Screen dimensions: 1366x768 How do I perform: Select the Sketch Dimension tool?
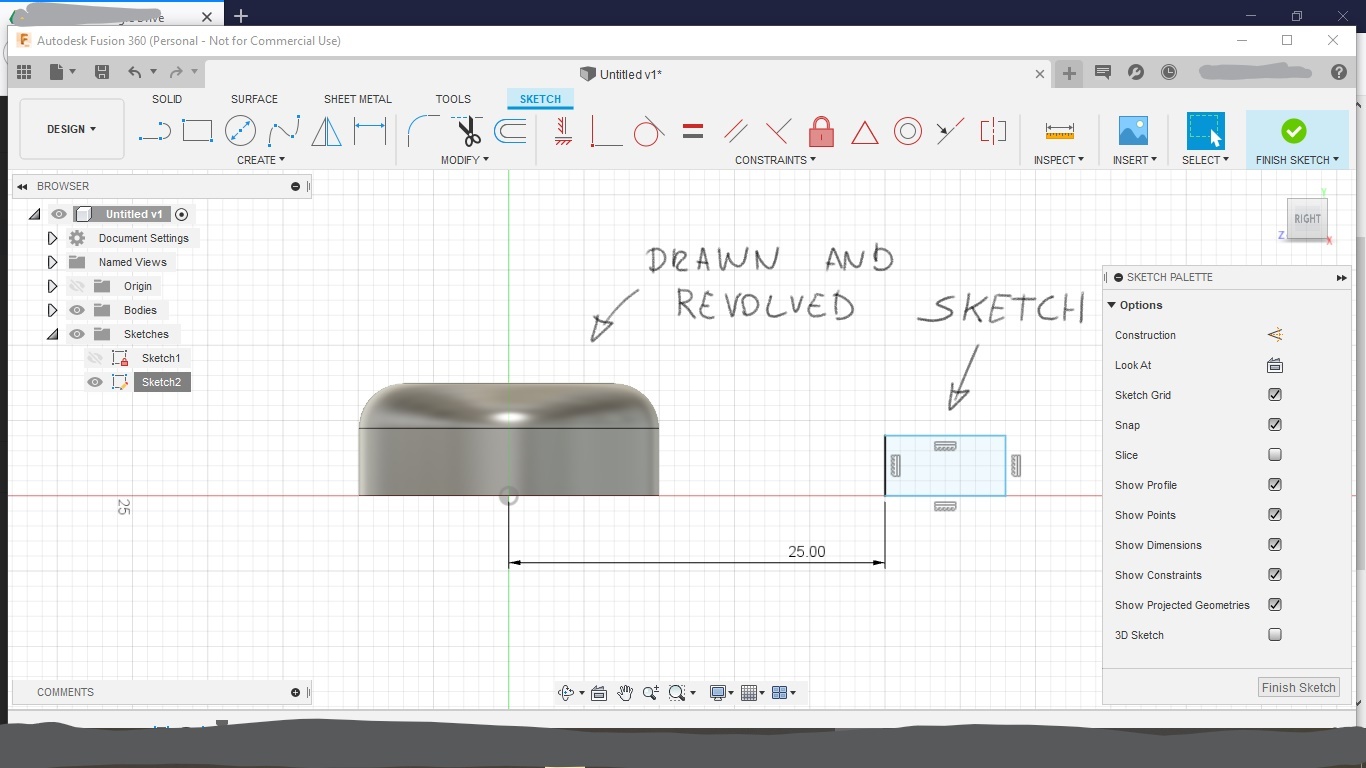[x=370, y=131]
